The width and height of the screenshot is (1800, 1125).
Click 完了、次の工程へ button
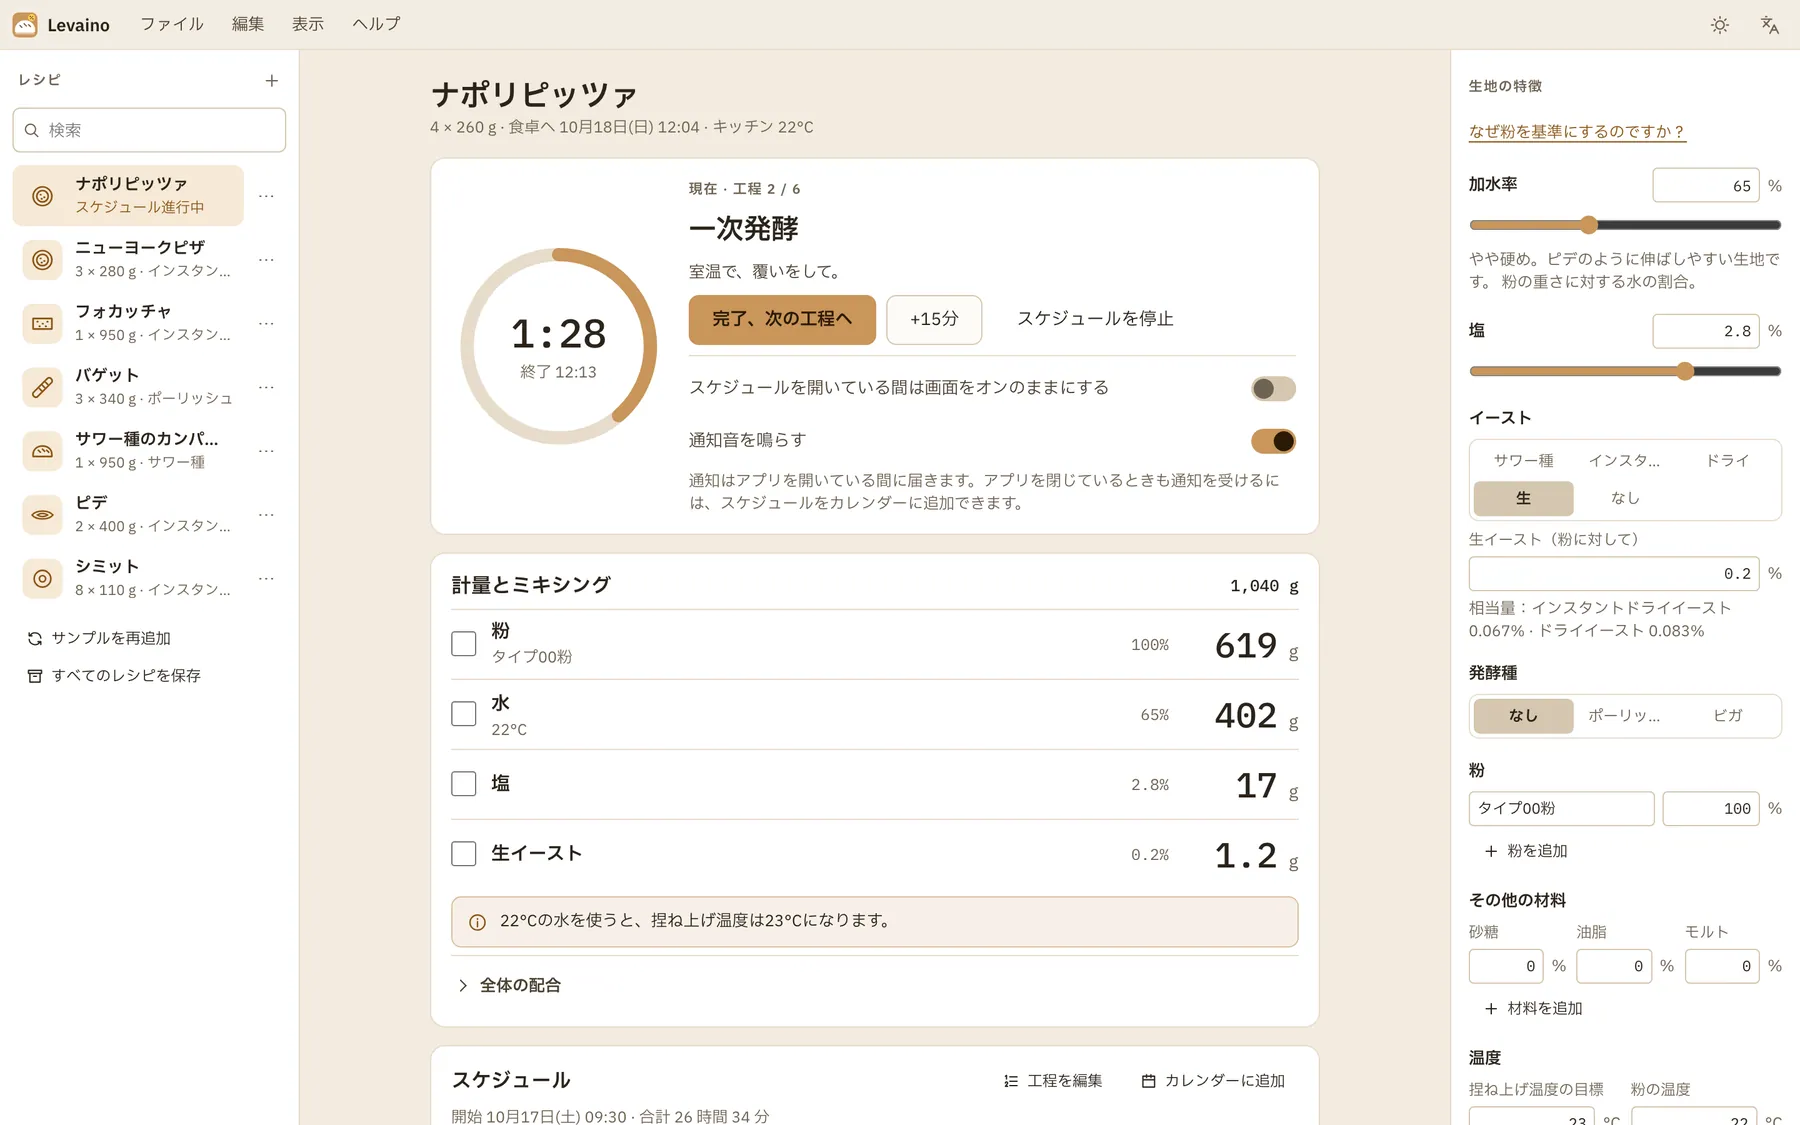(x=782, y=320)
